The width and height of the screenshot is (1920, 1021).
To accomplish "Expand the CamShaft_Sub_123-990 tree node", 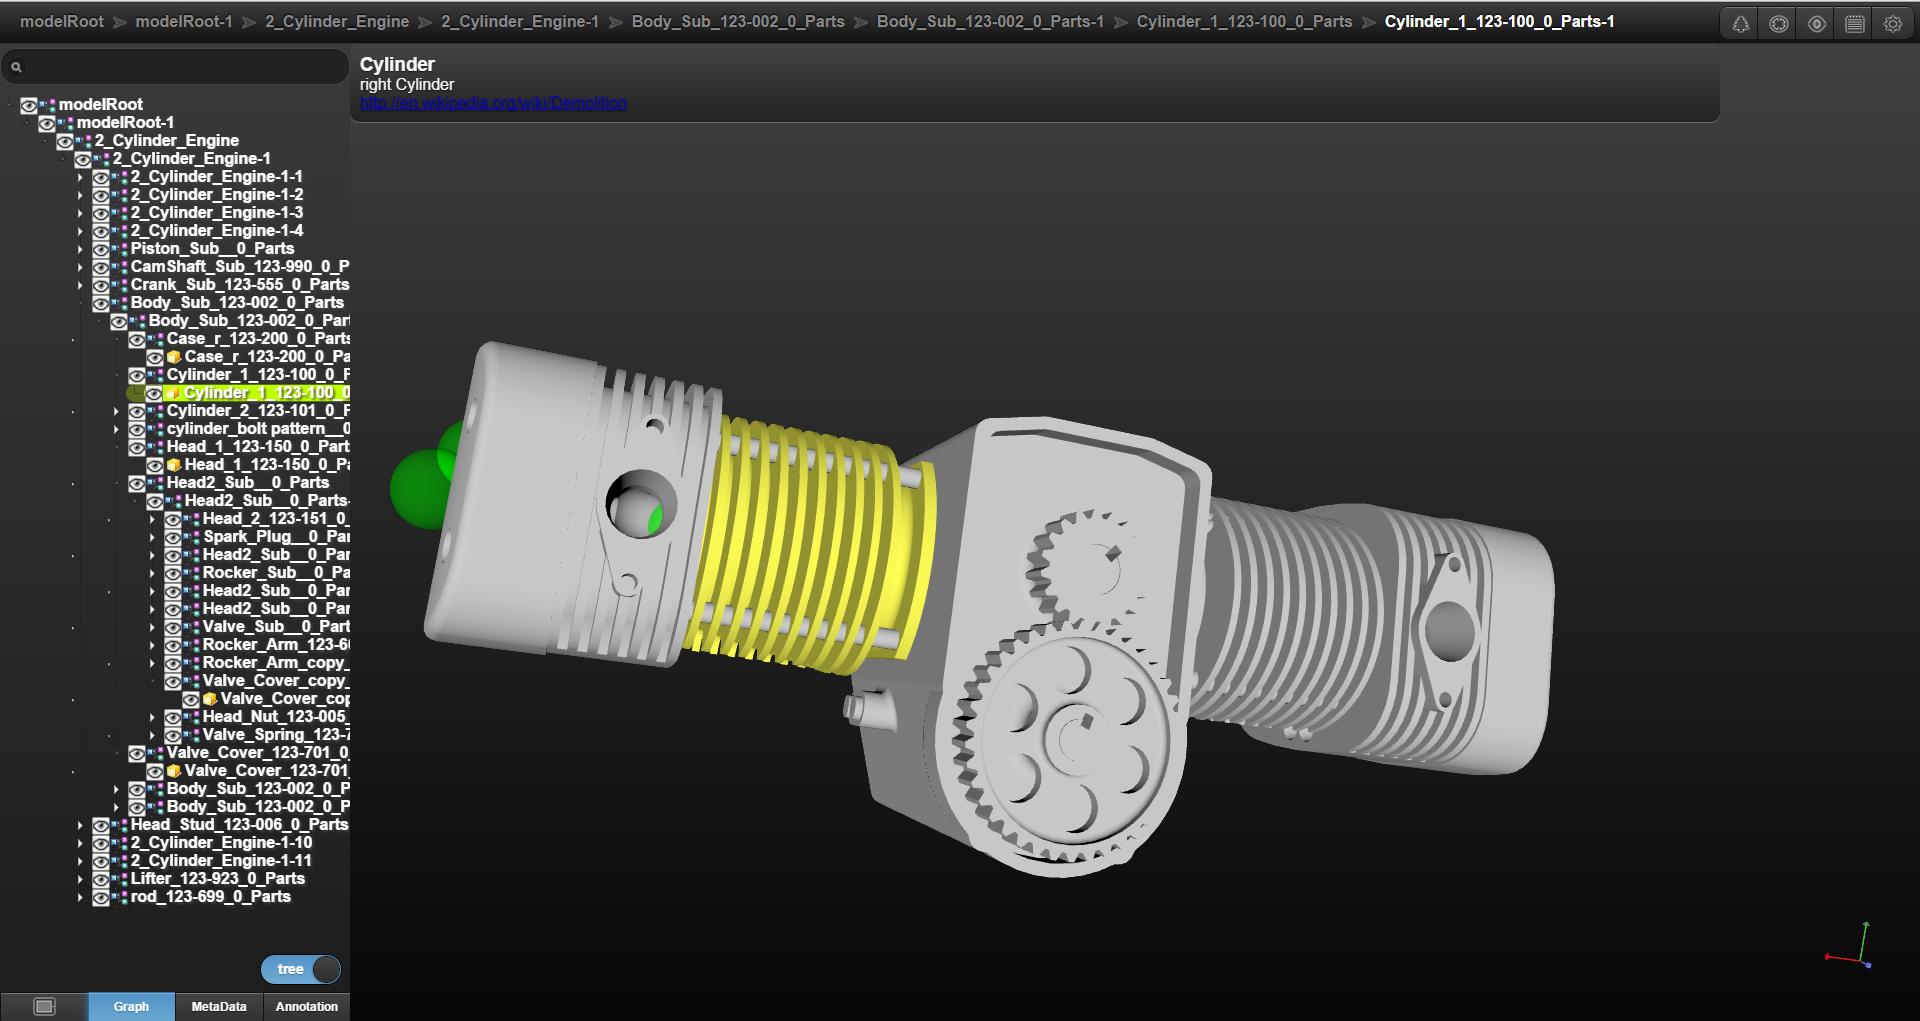I will click(x=81, y=267).
